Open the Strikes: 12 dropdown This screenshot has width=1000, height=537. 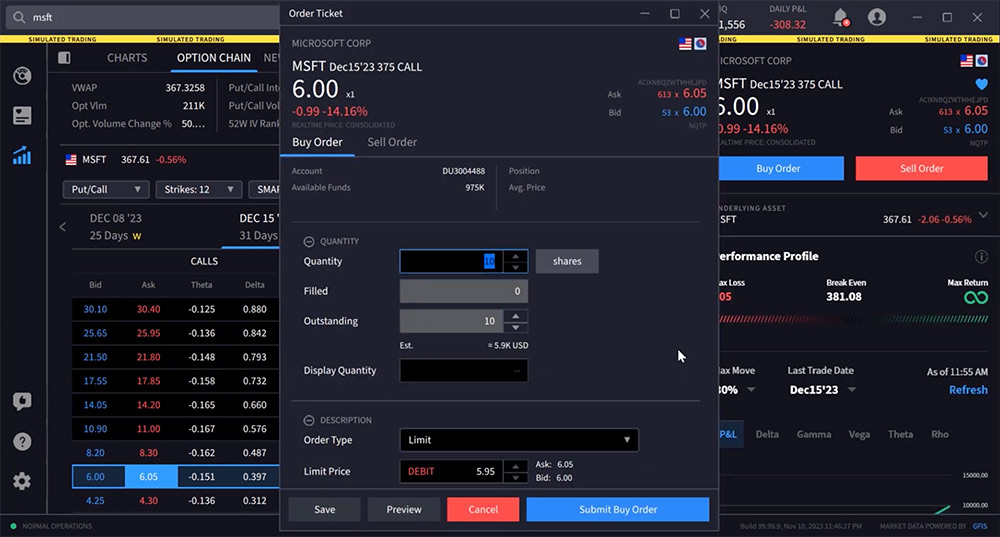(198, 189)
